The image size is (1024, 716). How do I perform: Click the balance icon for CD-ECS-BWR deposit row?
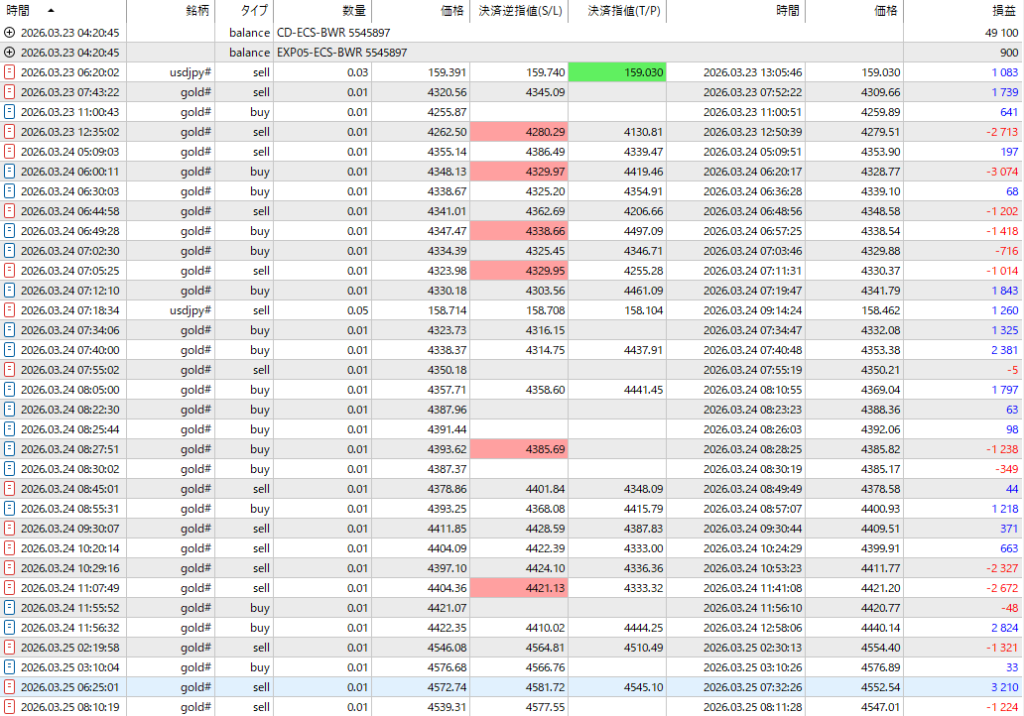(x=10, y=33)
